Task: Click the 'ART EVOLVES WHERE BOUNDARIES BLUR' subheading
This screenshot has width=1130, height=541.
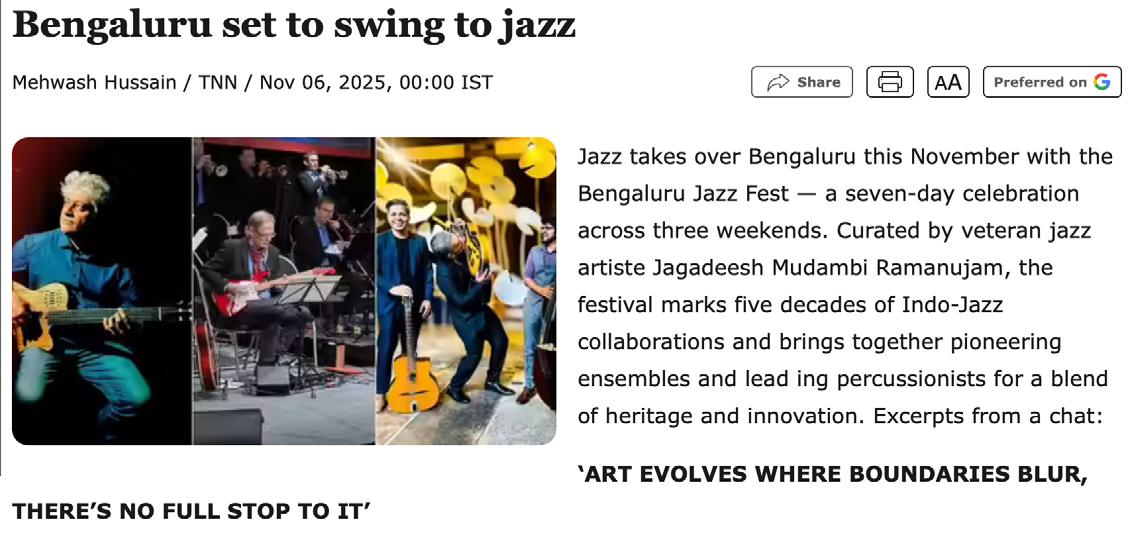Action: coord(832,475)
